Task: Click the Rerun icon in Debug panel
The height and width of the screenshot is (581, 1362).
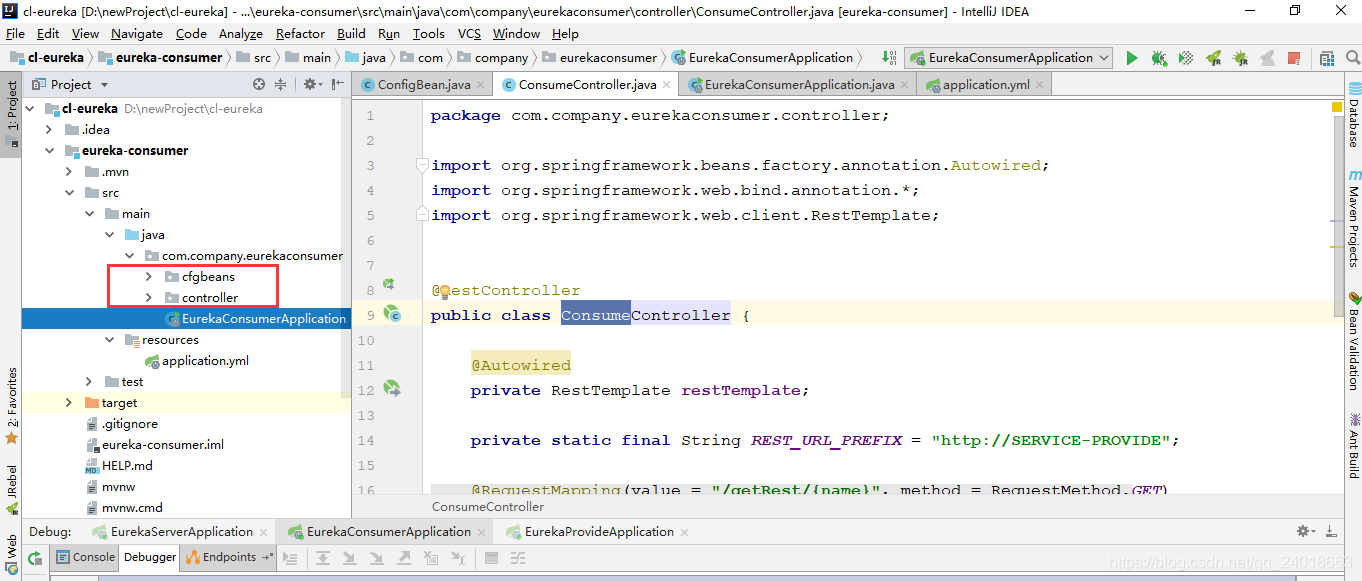Action: tap(35, 558)
